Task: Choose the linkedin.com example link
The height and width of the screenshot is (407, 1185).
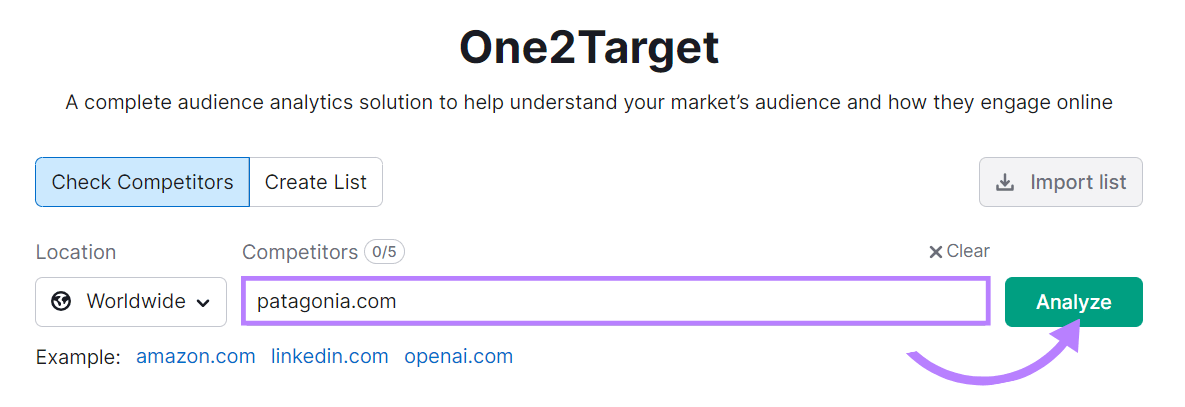Action: (330, 356)
